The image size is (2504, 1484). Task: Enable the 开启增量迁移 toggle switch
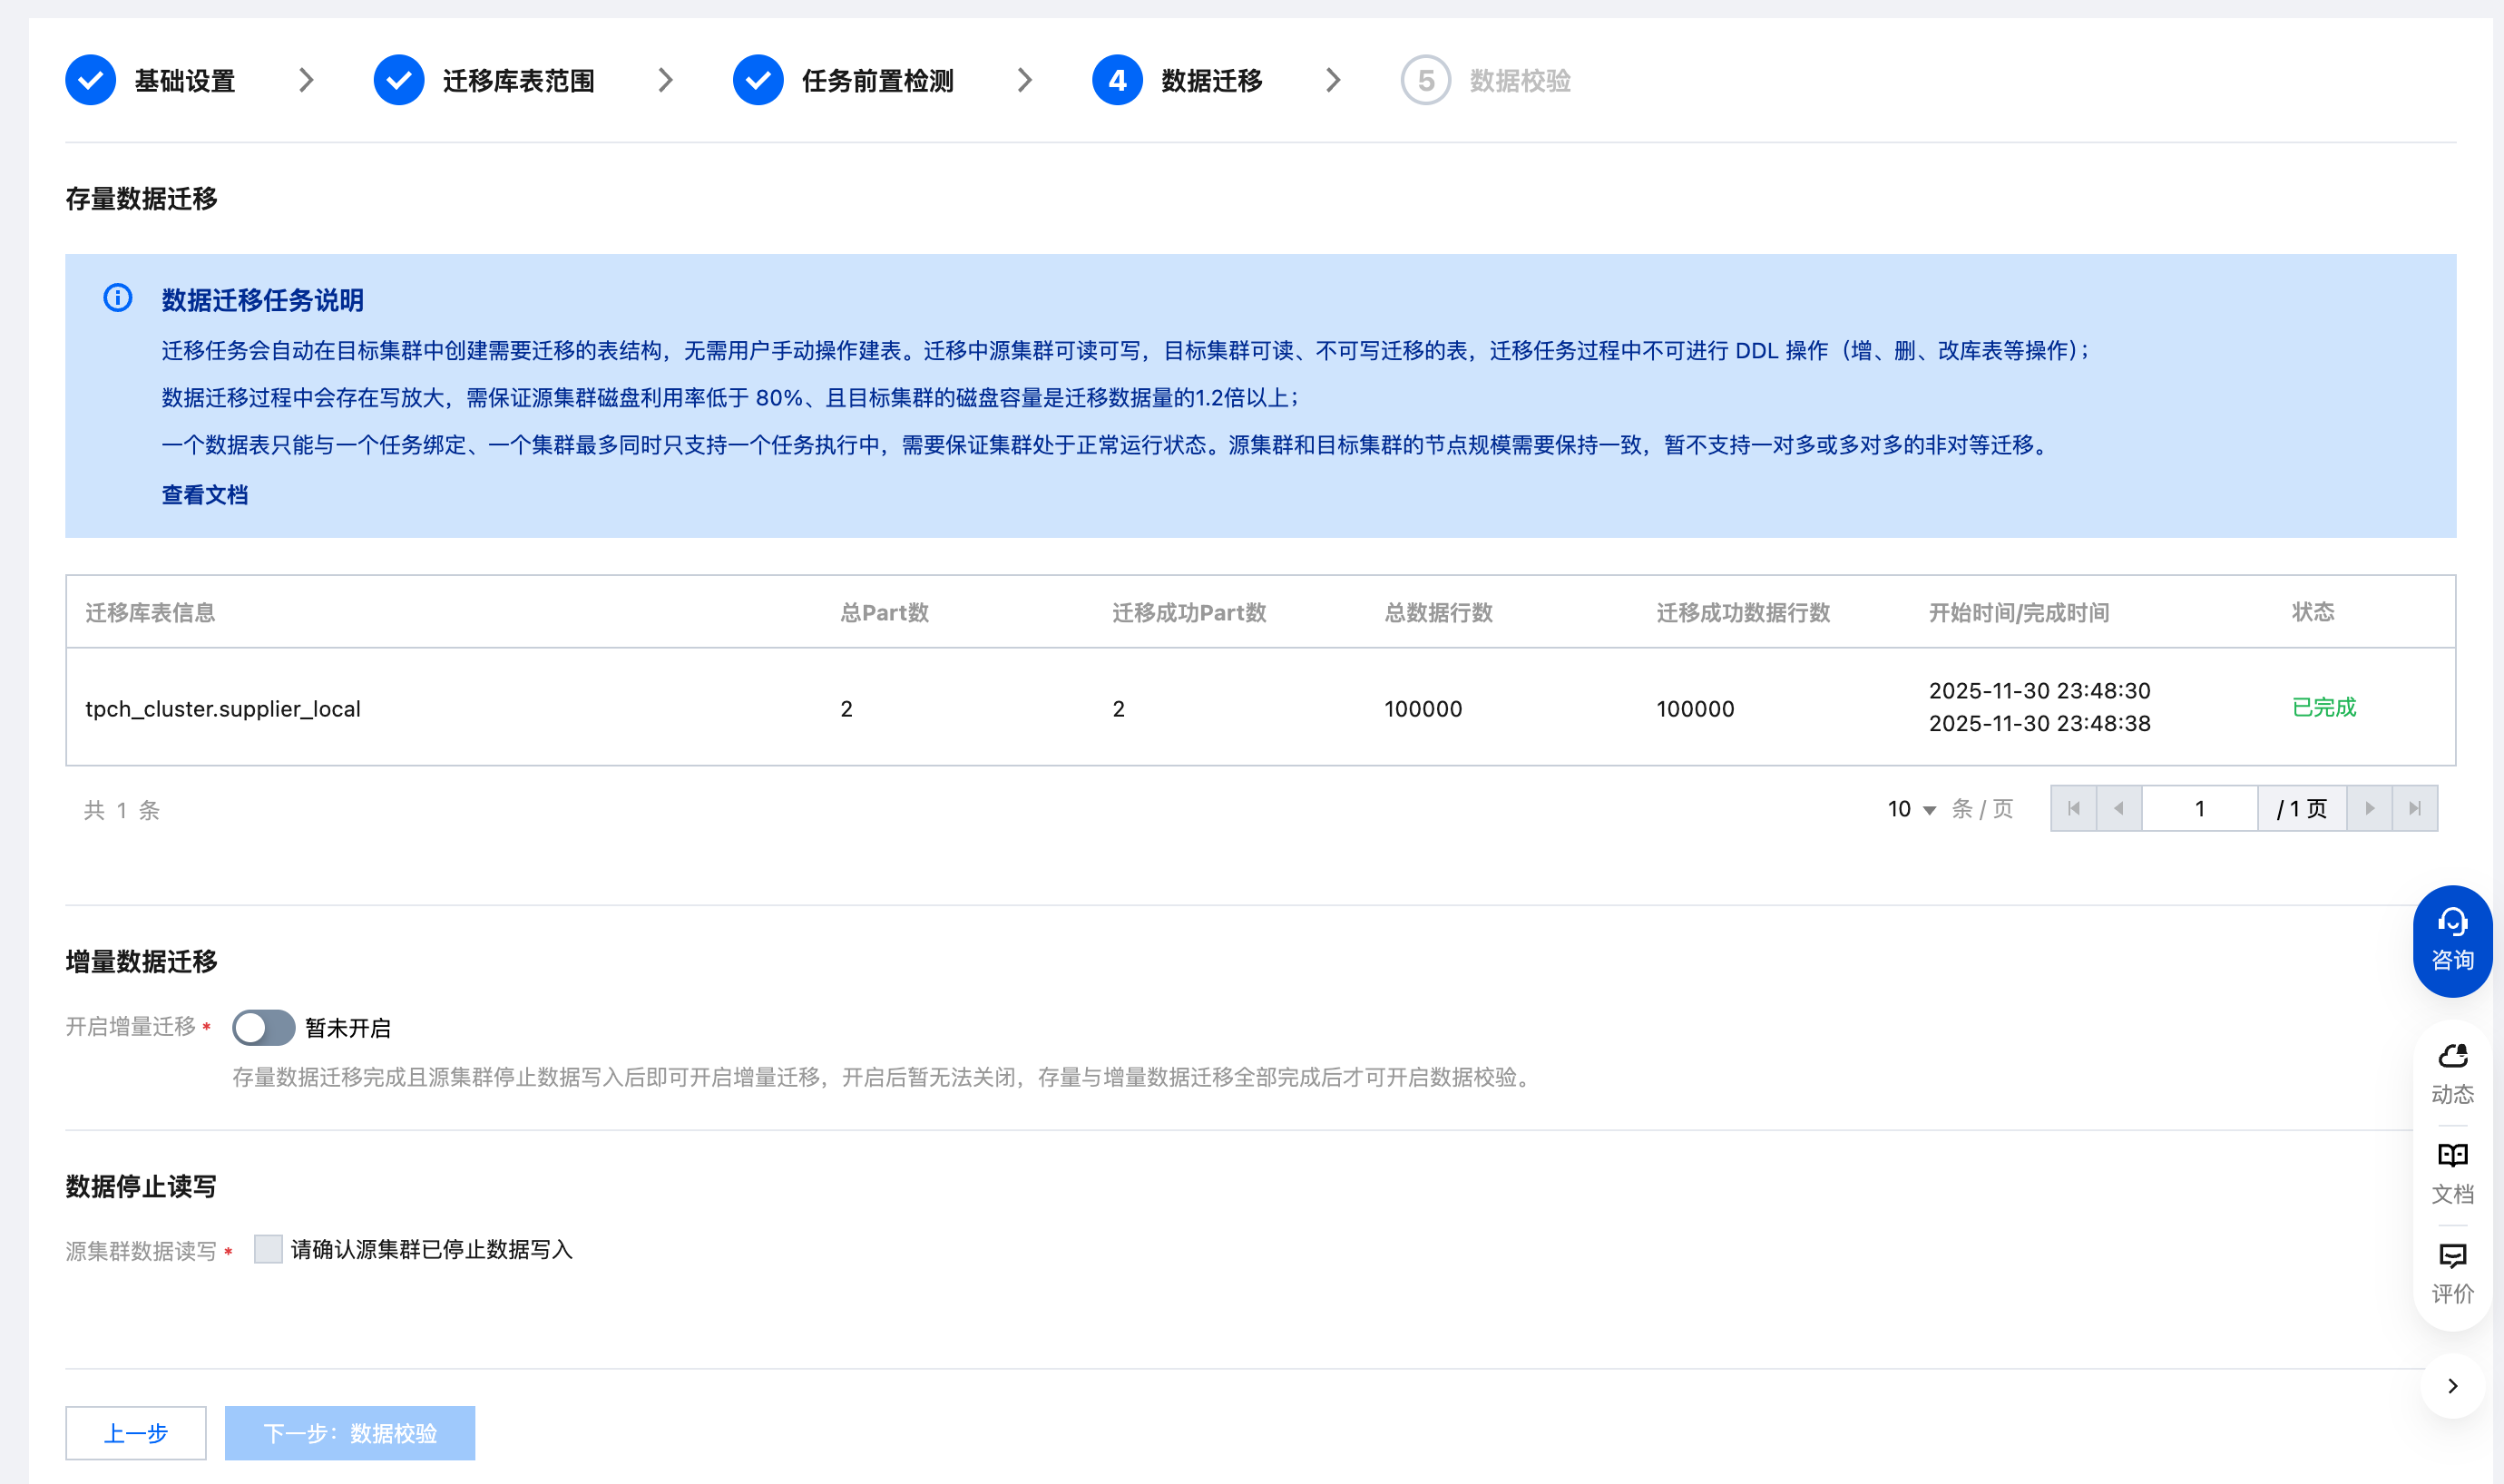point(263,1027)
